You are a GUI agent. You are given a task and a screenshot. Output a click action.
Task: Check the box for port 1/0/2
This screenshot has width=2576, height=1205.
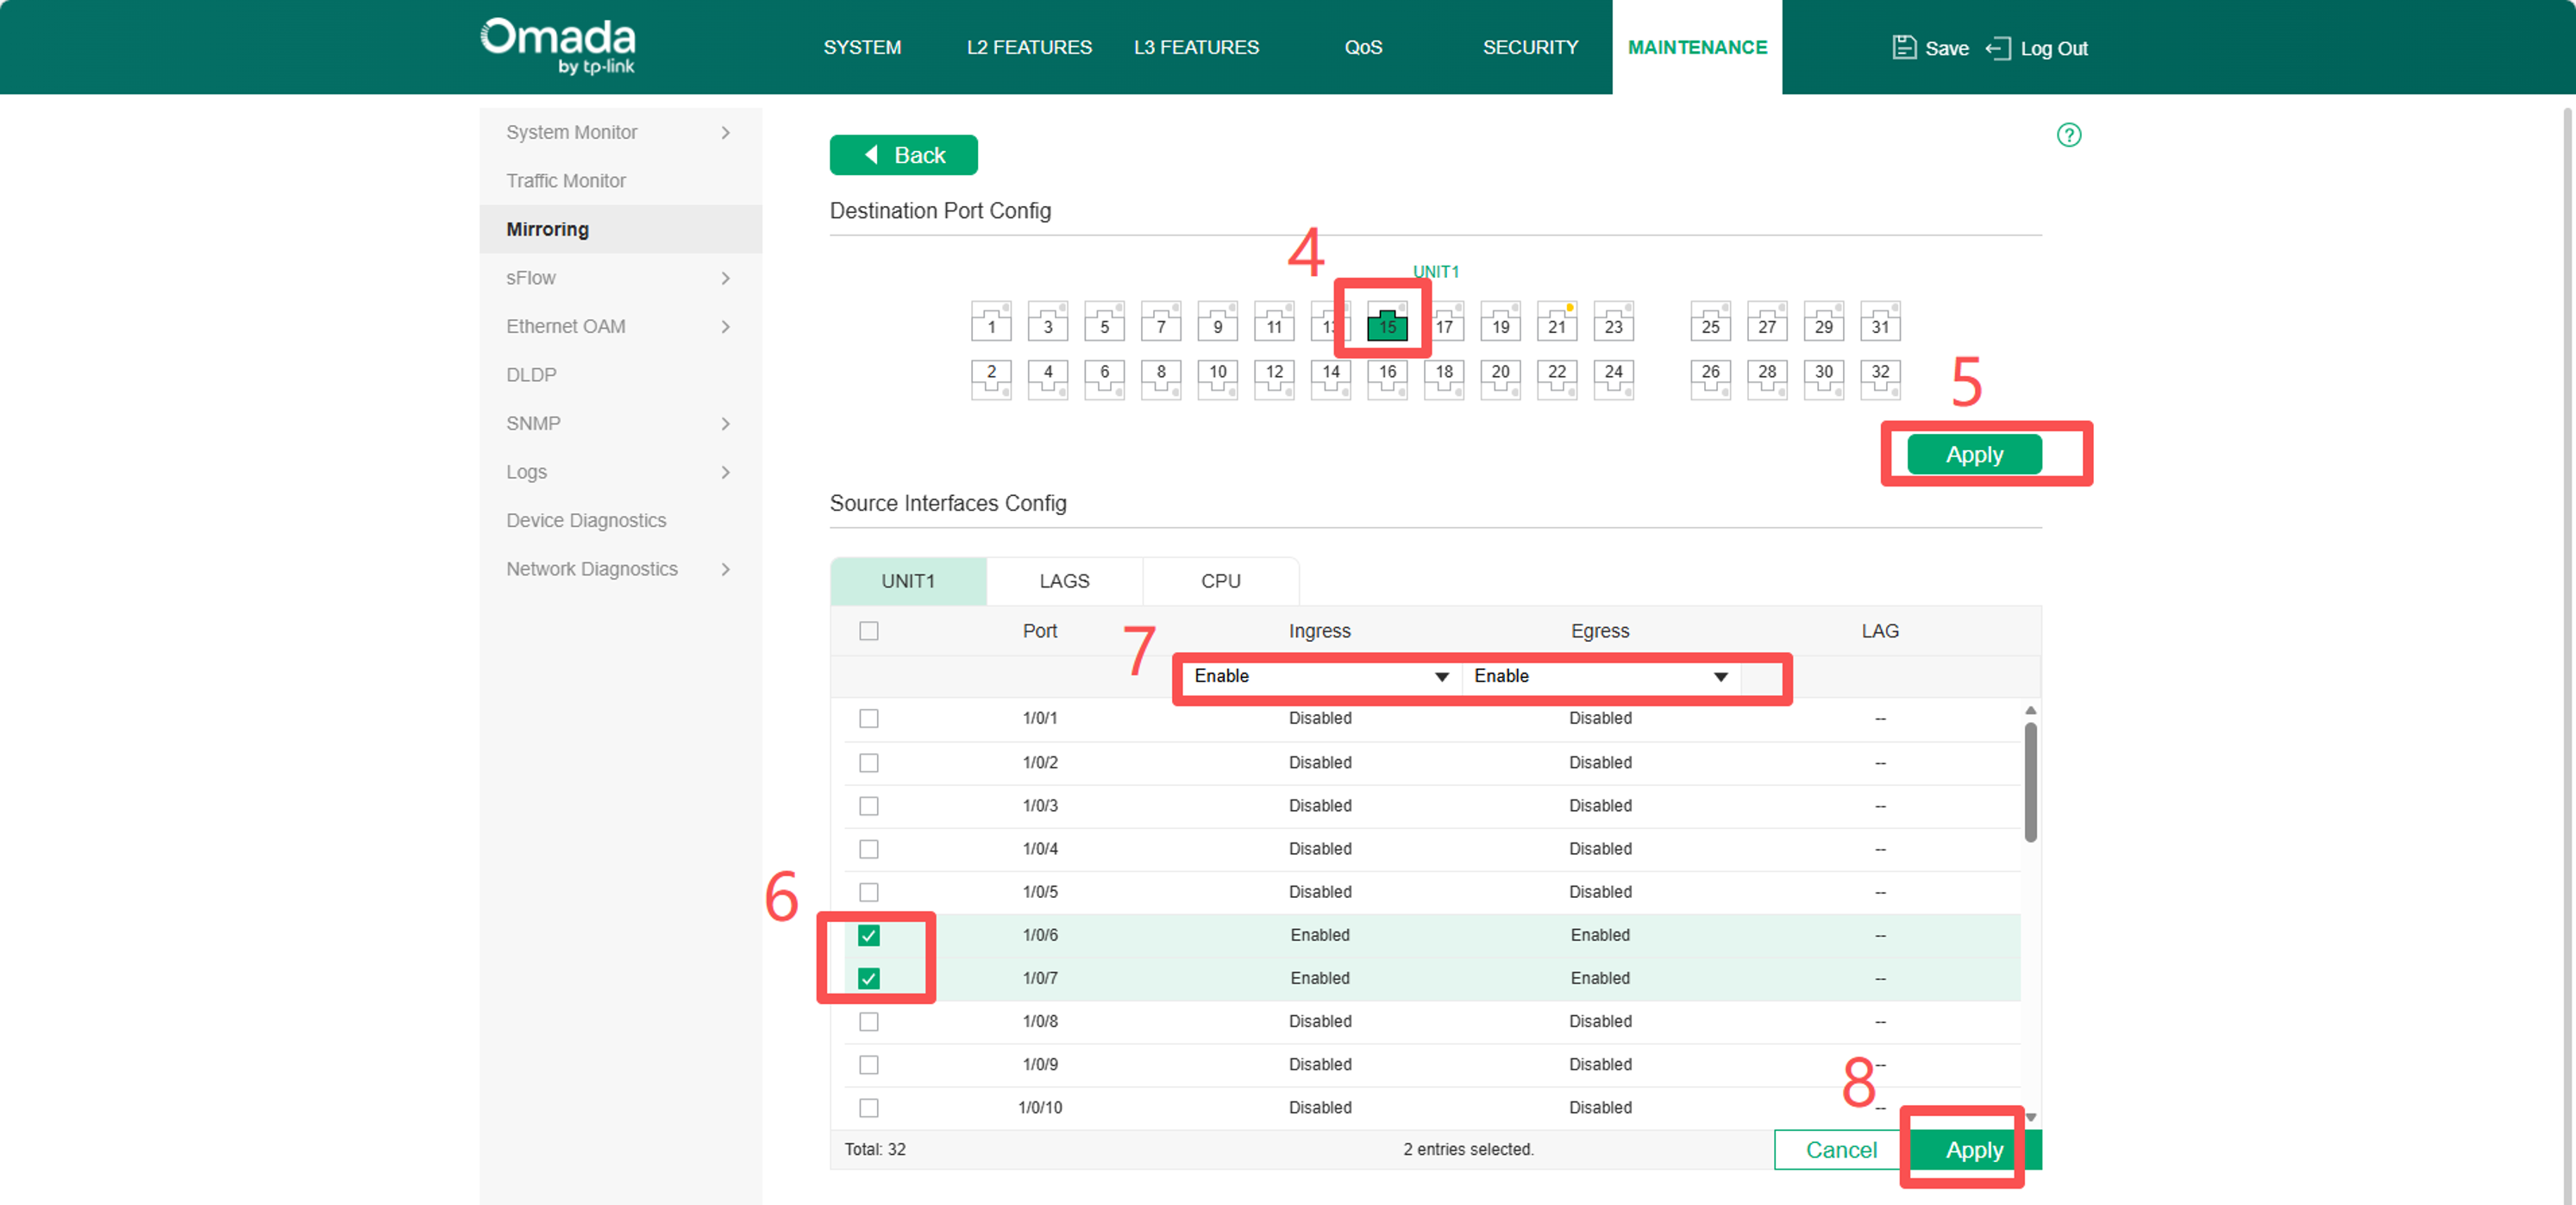pos(868,762)
